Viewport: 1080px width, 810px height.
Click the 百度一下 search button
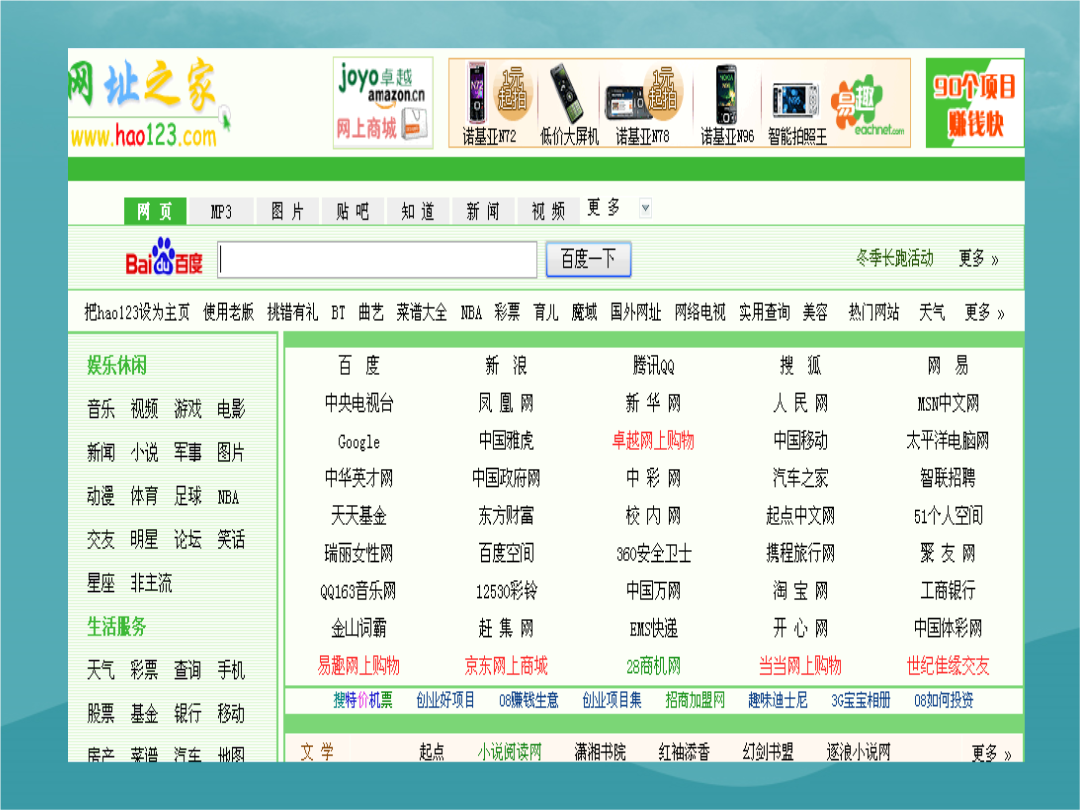(x=588, y=259)
